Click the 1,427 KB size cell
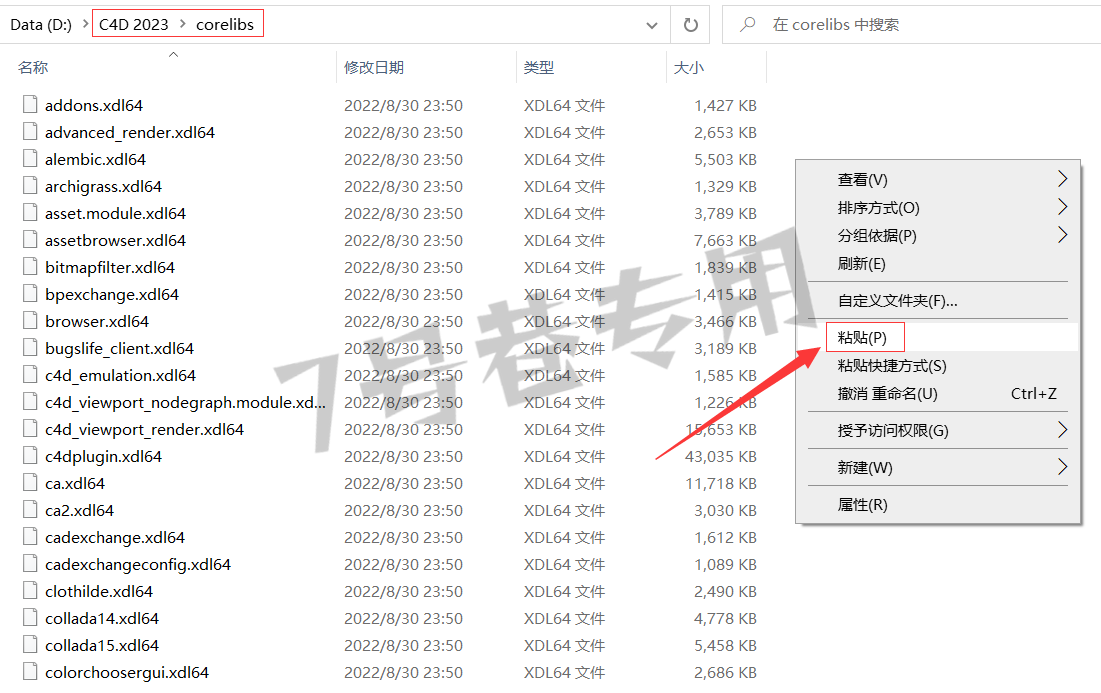1101x693 pixels. (725, 105)
